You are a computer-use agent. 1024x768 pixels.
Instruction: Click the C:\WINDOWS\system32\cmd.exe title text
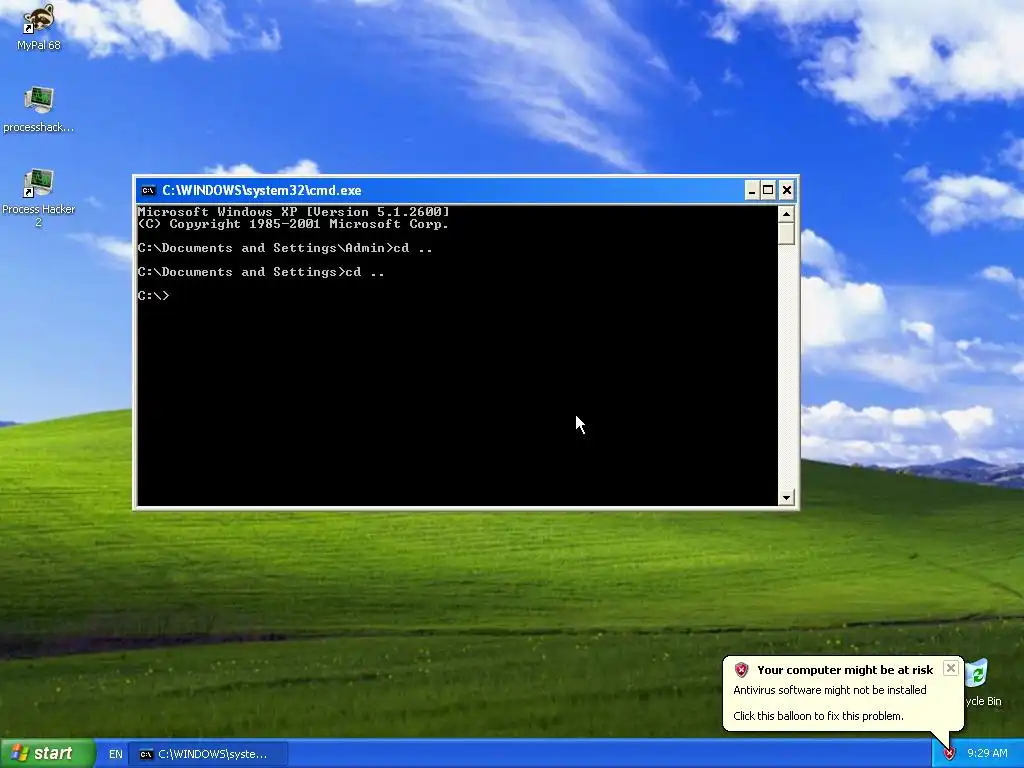pyautogui.click(x=261, y=191)
